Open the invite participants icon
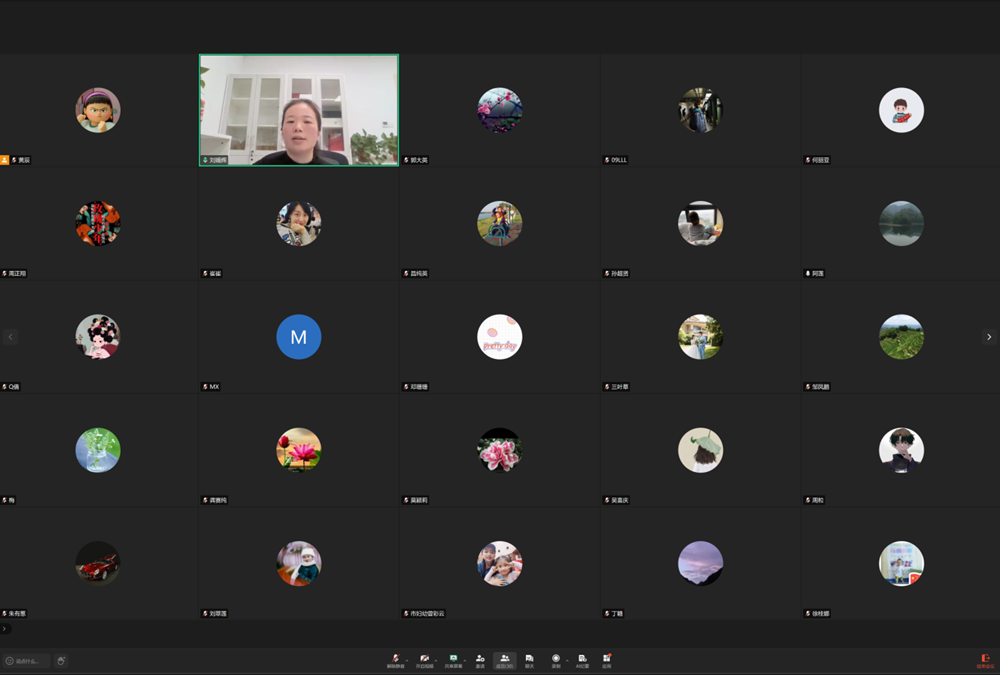Screen dimensions: 1000x675 coord(480,659)
